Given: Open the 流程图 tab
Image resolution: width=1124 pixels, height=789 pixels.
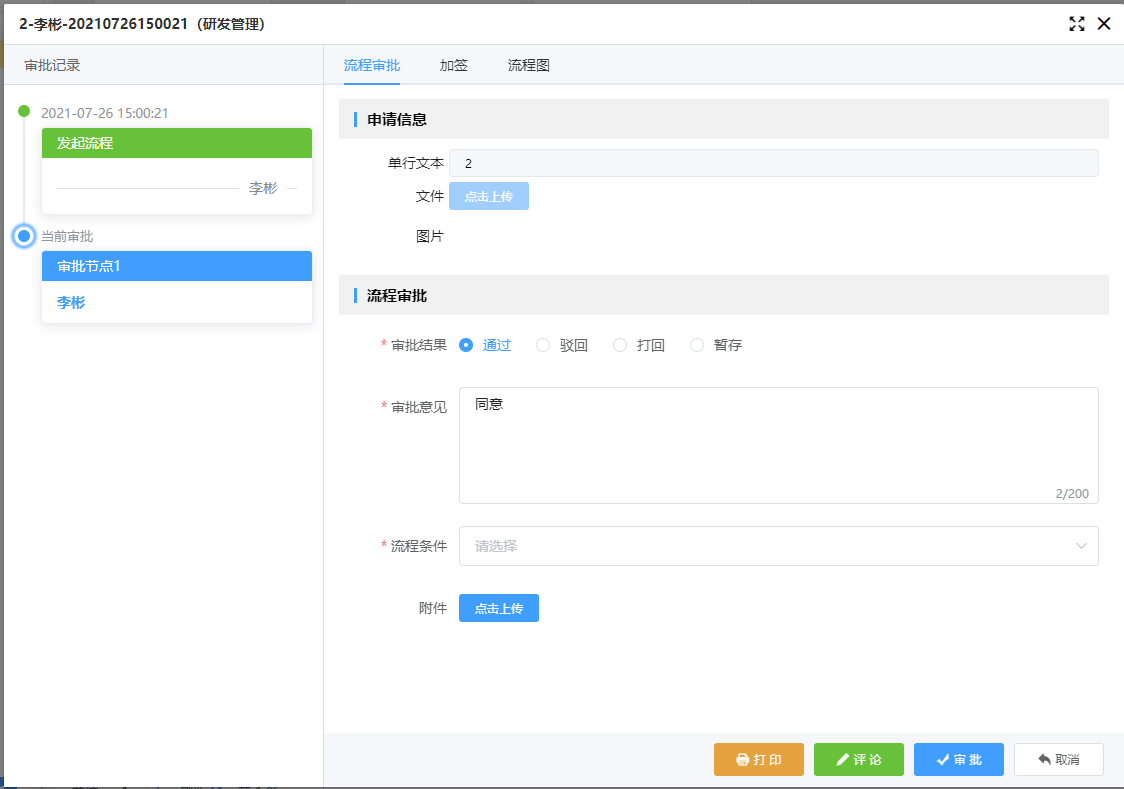Looking at the screenshot, I should tap(529, 65).
